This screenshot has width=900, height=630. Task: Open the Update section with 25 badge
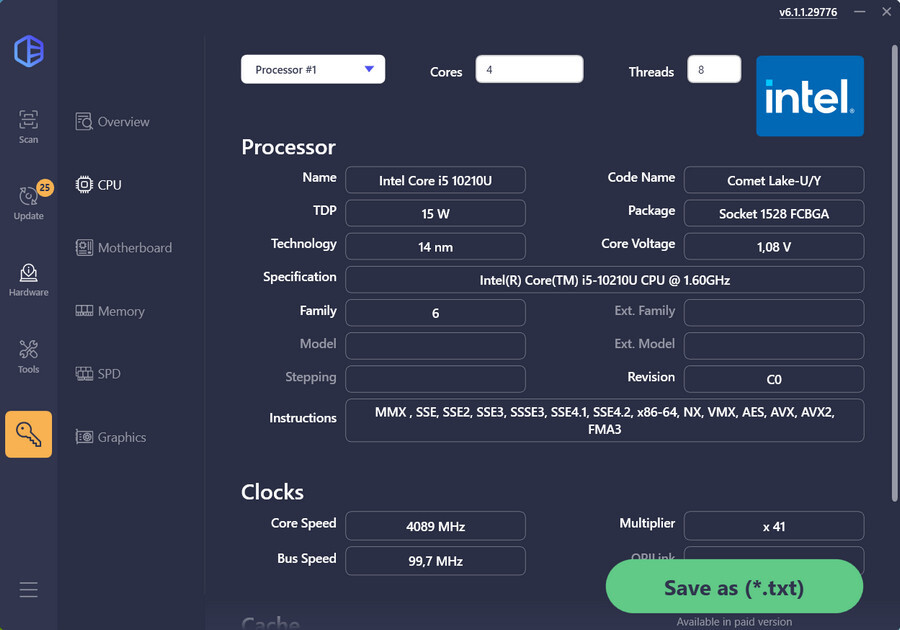[x=29, y=200]
